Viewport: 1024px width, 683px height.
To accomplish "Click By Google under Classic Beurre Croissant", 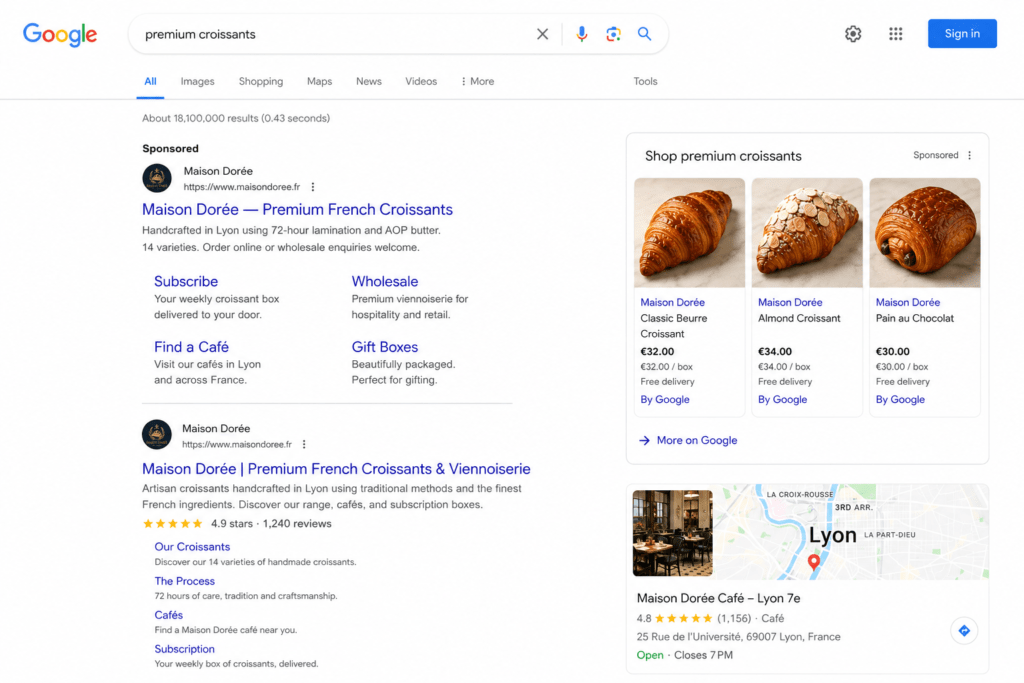I will coord(665,399).
